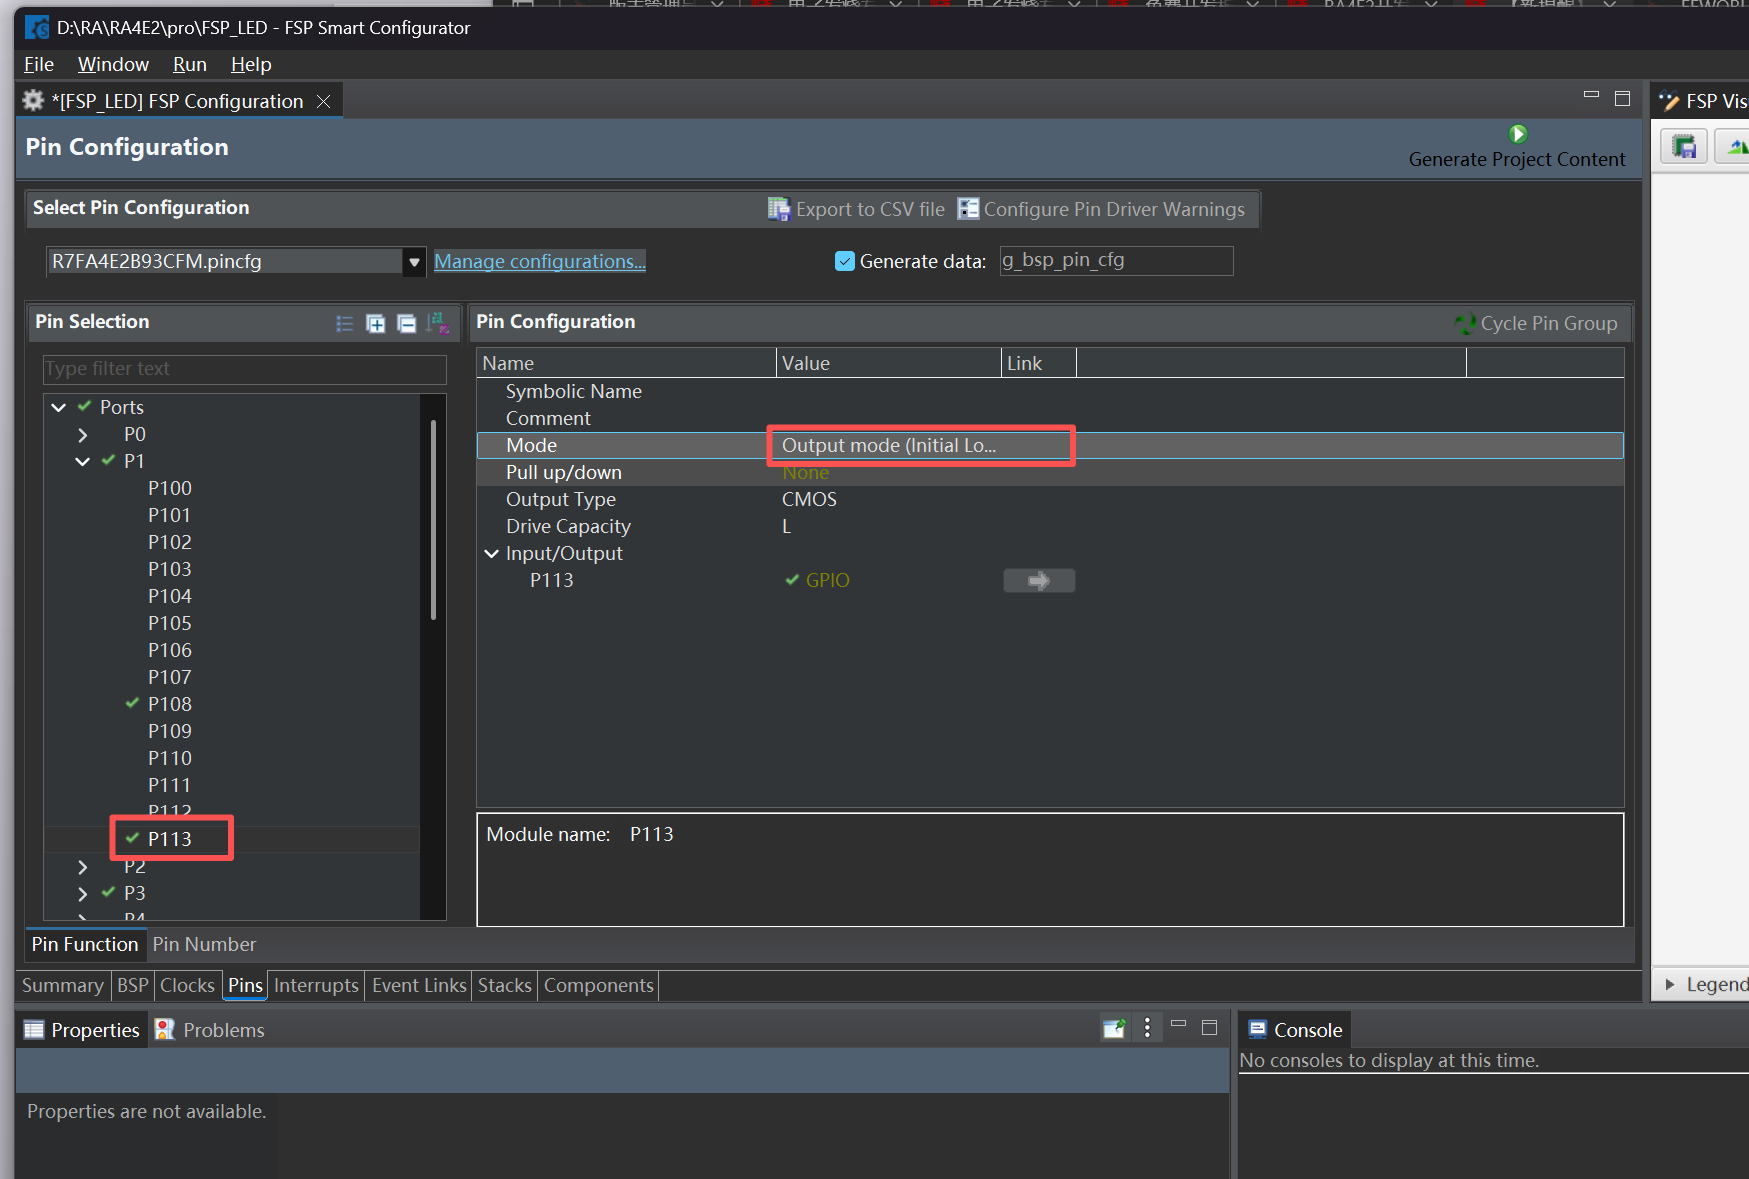Click the Export to CSV file icon
Image resolution: width=1749 pixels, height=1179 pixels.
coord(779,209)
